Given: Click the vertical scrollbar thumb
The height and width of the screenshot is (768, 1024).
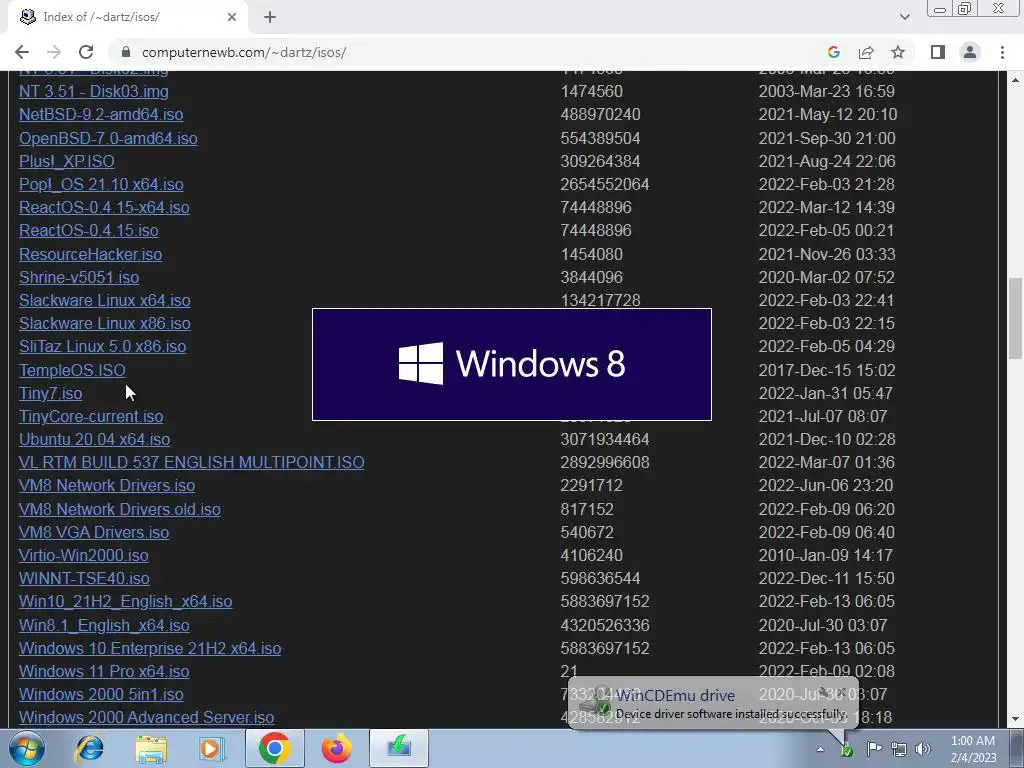Looking at the screenshot, I should [1015, 318].
